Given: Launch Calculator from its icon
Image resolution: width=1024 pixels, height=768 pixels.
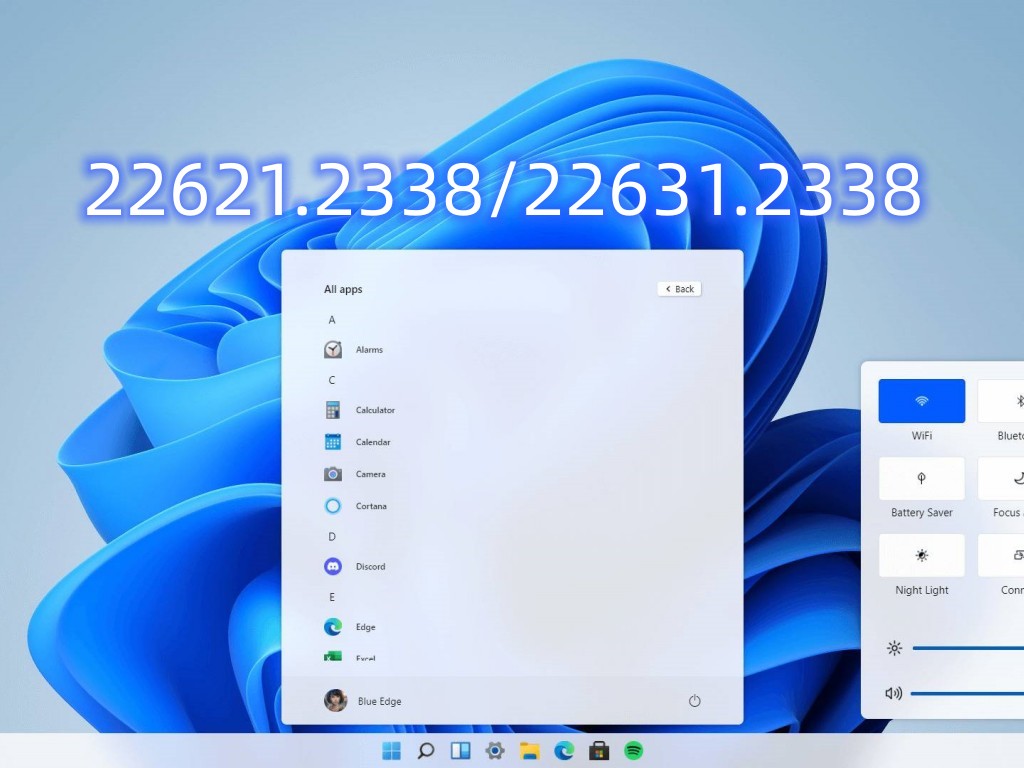Looking at the screenshot, I should tap(333, 410).
